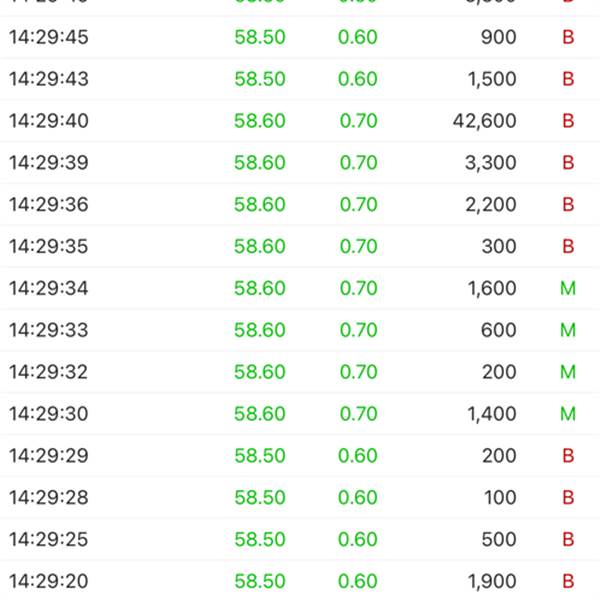The image size is (600, 600).
Task: Click the 14:29:33 timestamp
Action: [x=49, y=330]
